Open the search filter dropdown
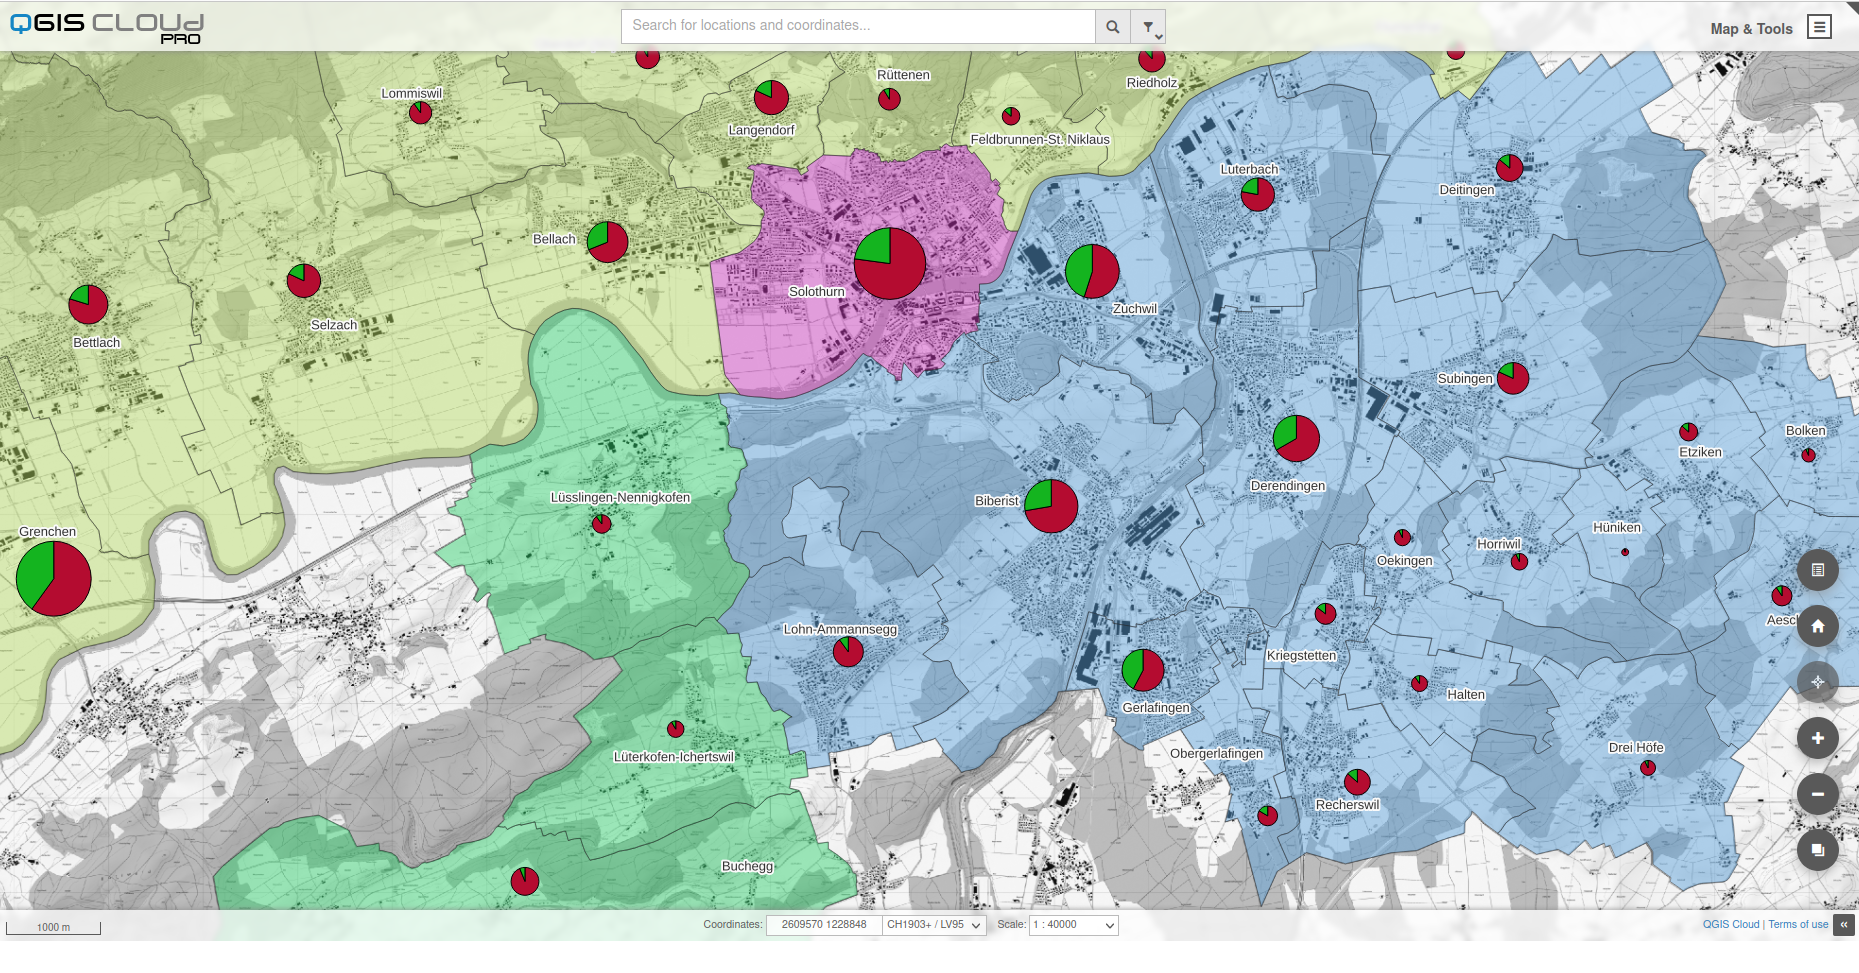Viewport: 1859px width, 973px height. (x=1149, y=27)
